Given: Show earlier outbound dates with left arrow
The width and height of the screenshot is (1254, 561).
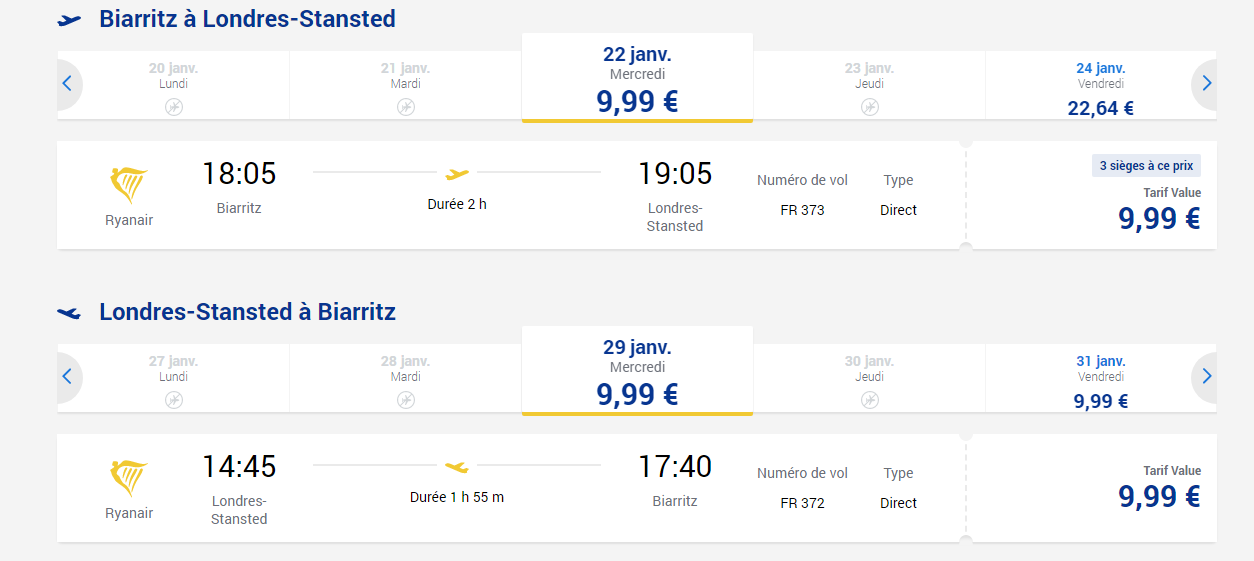Looking at the screenshot, I should pos(68,84).
